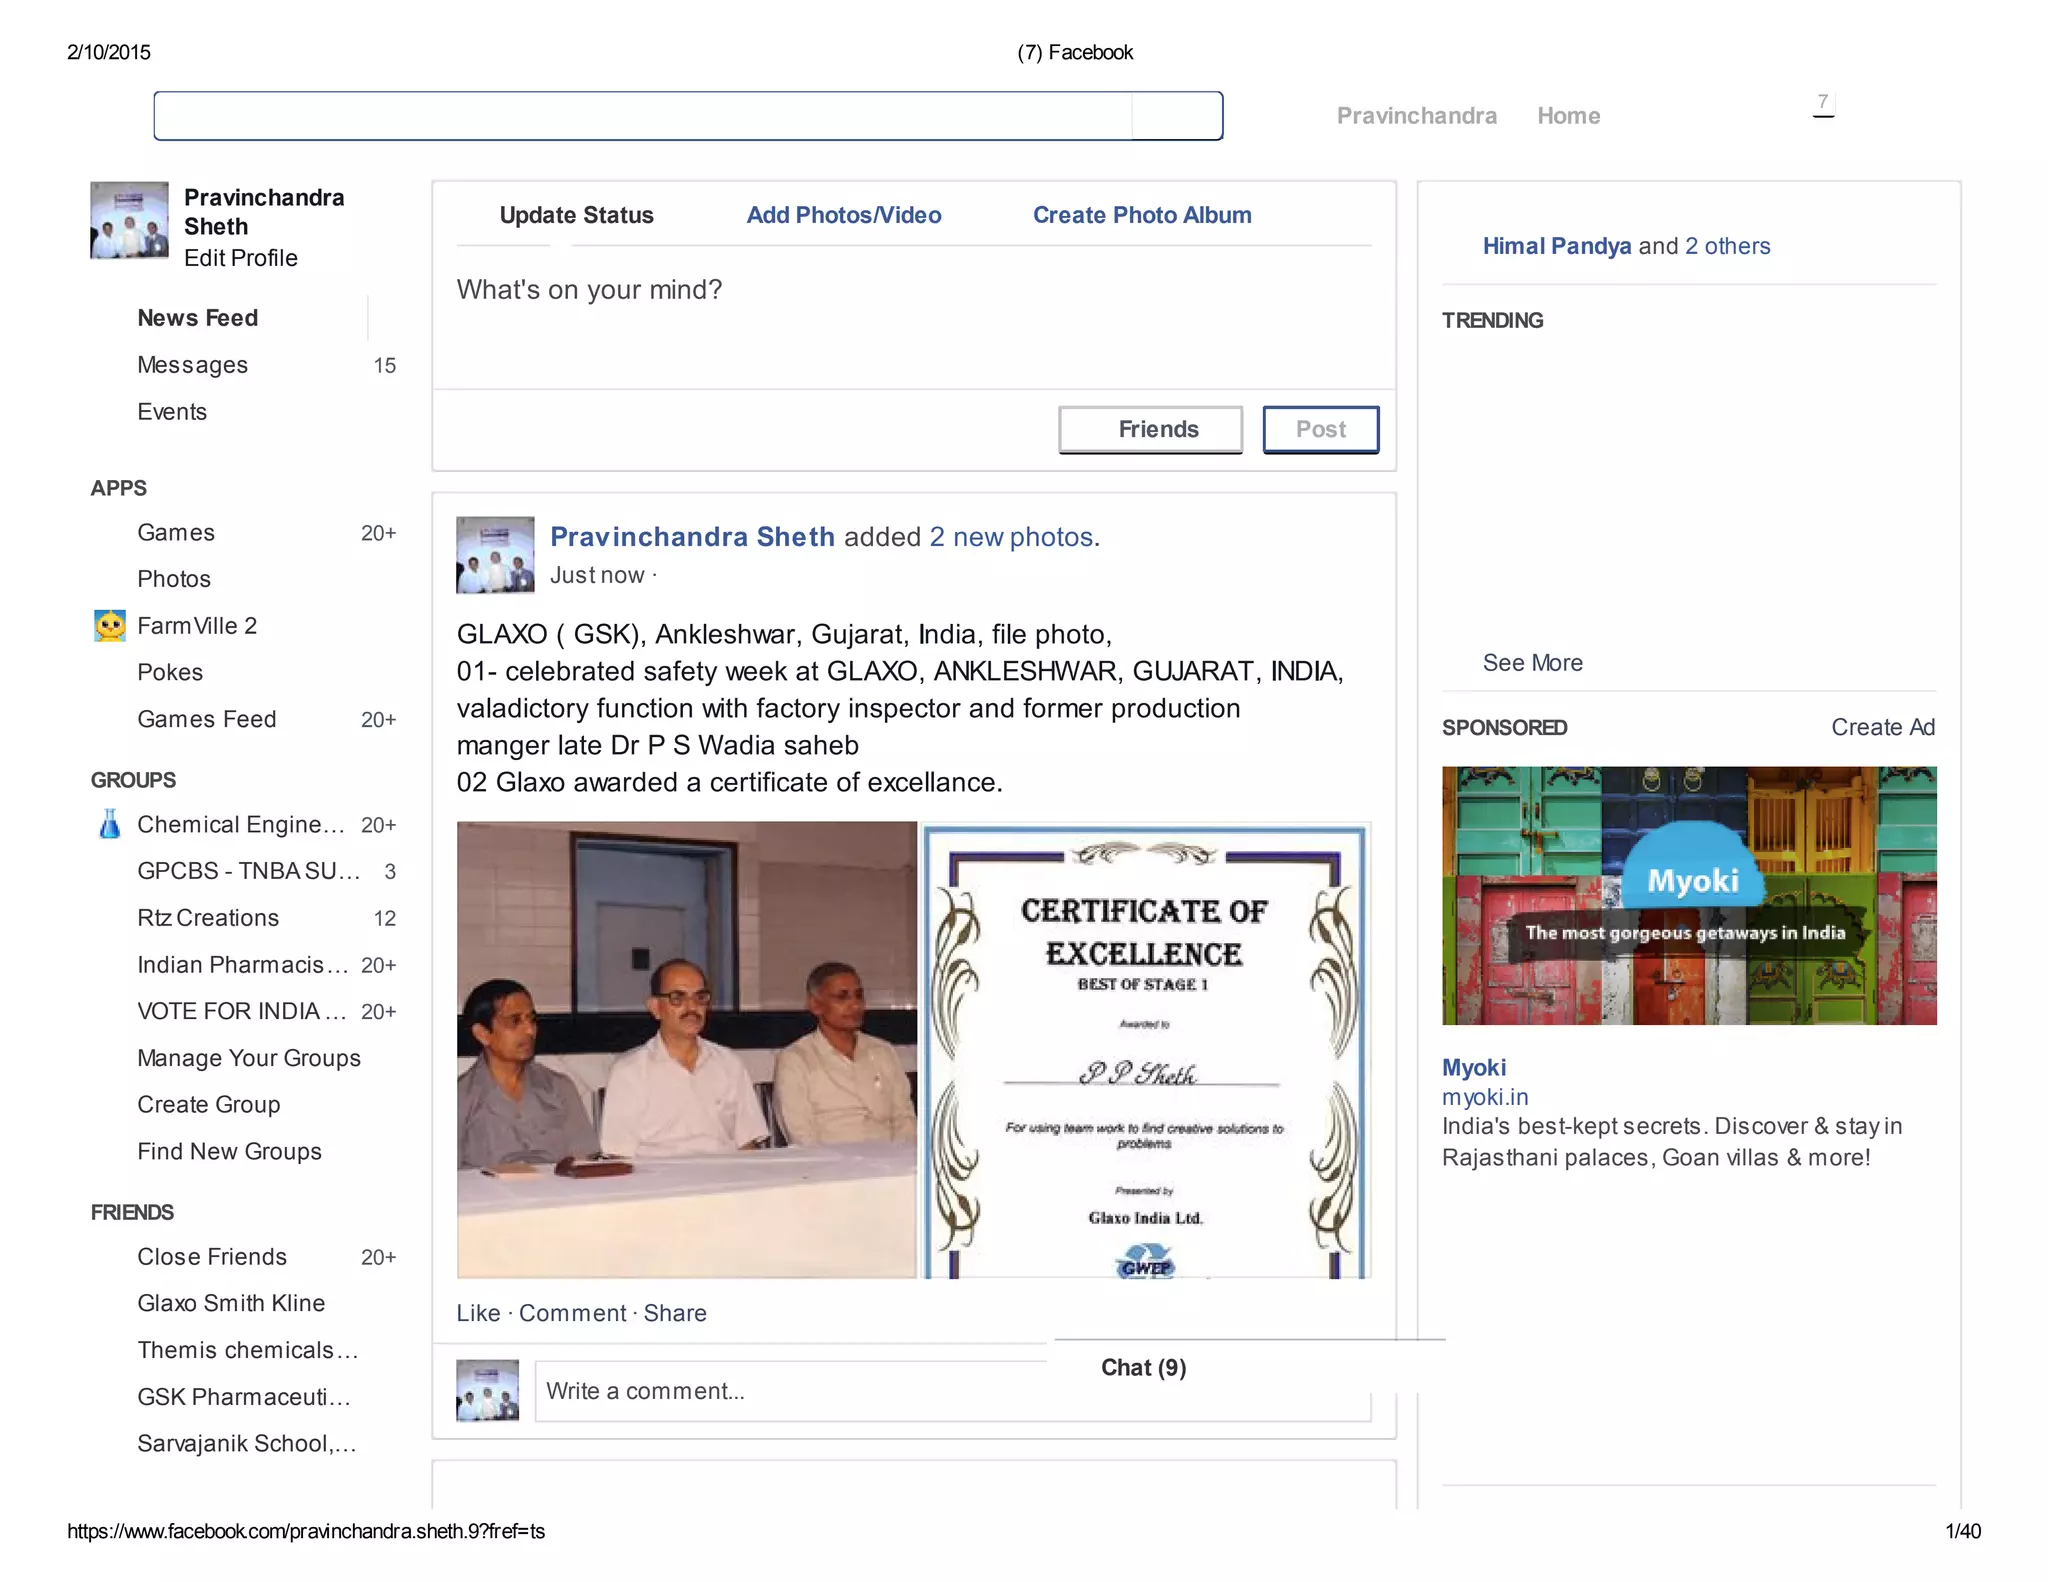Open the Myoki sponsored ad image

1688,895
